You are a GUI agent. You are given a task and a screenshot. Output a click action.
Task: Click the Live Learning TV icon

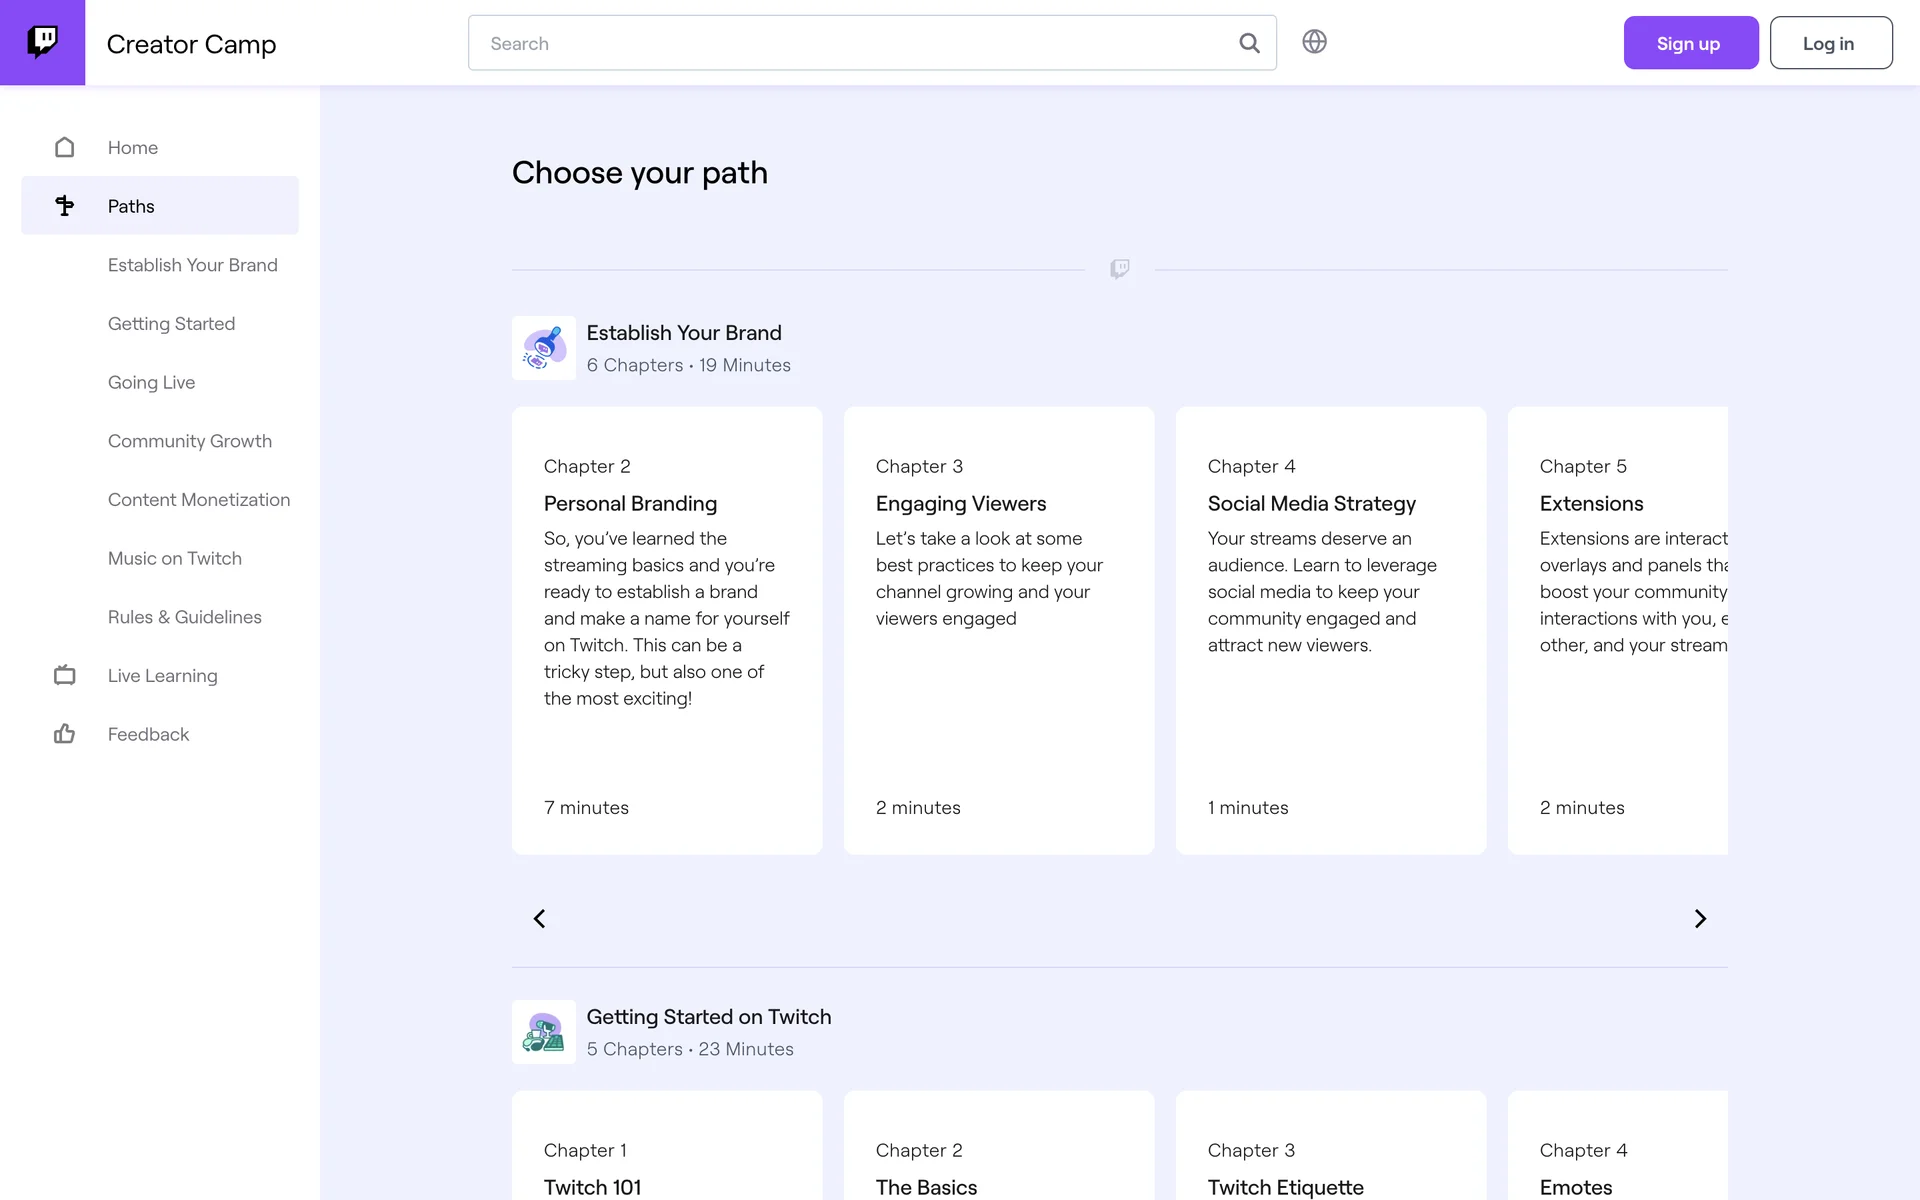click(x=65, y=676)
